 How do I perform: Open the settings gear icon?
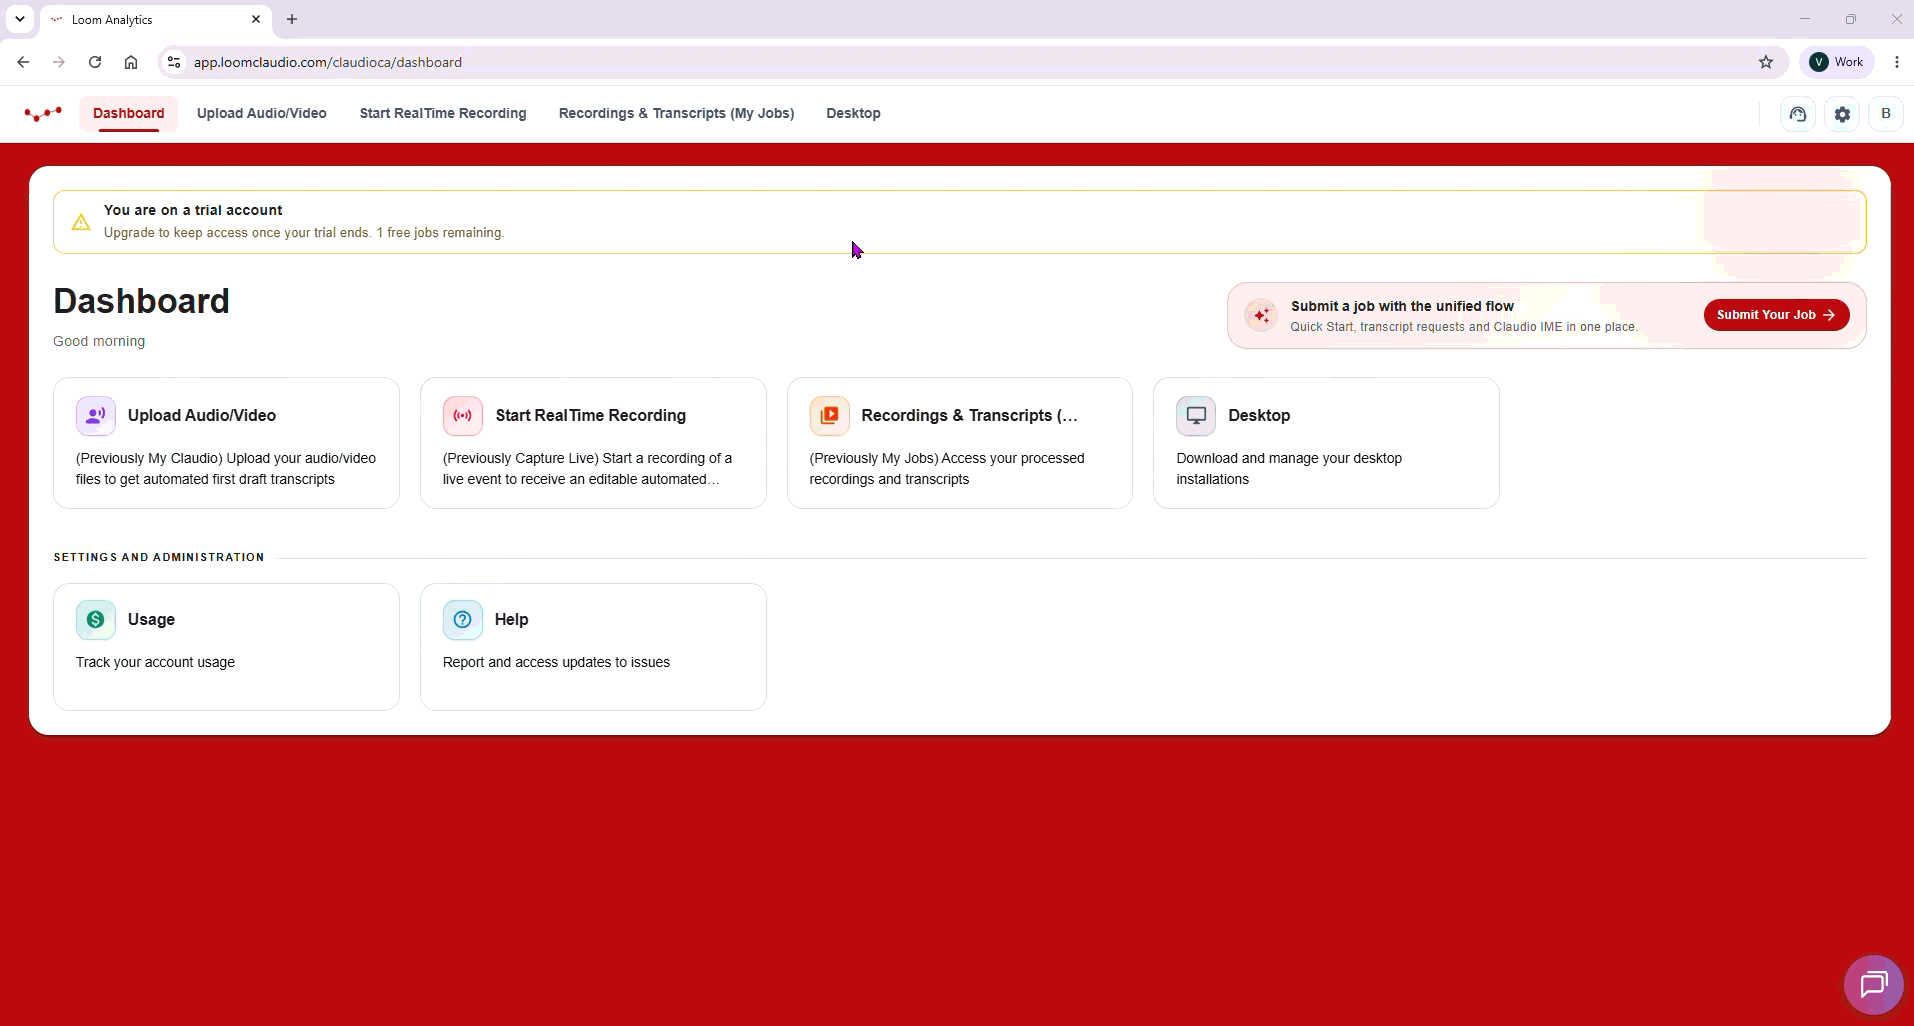pyautogui.click(x=1842, y=114)
